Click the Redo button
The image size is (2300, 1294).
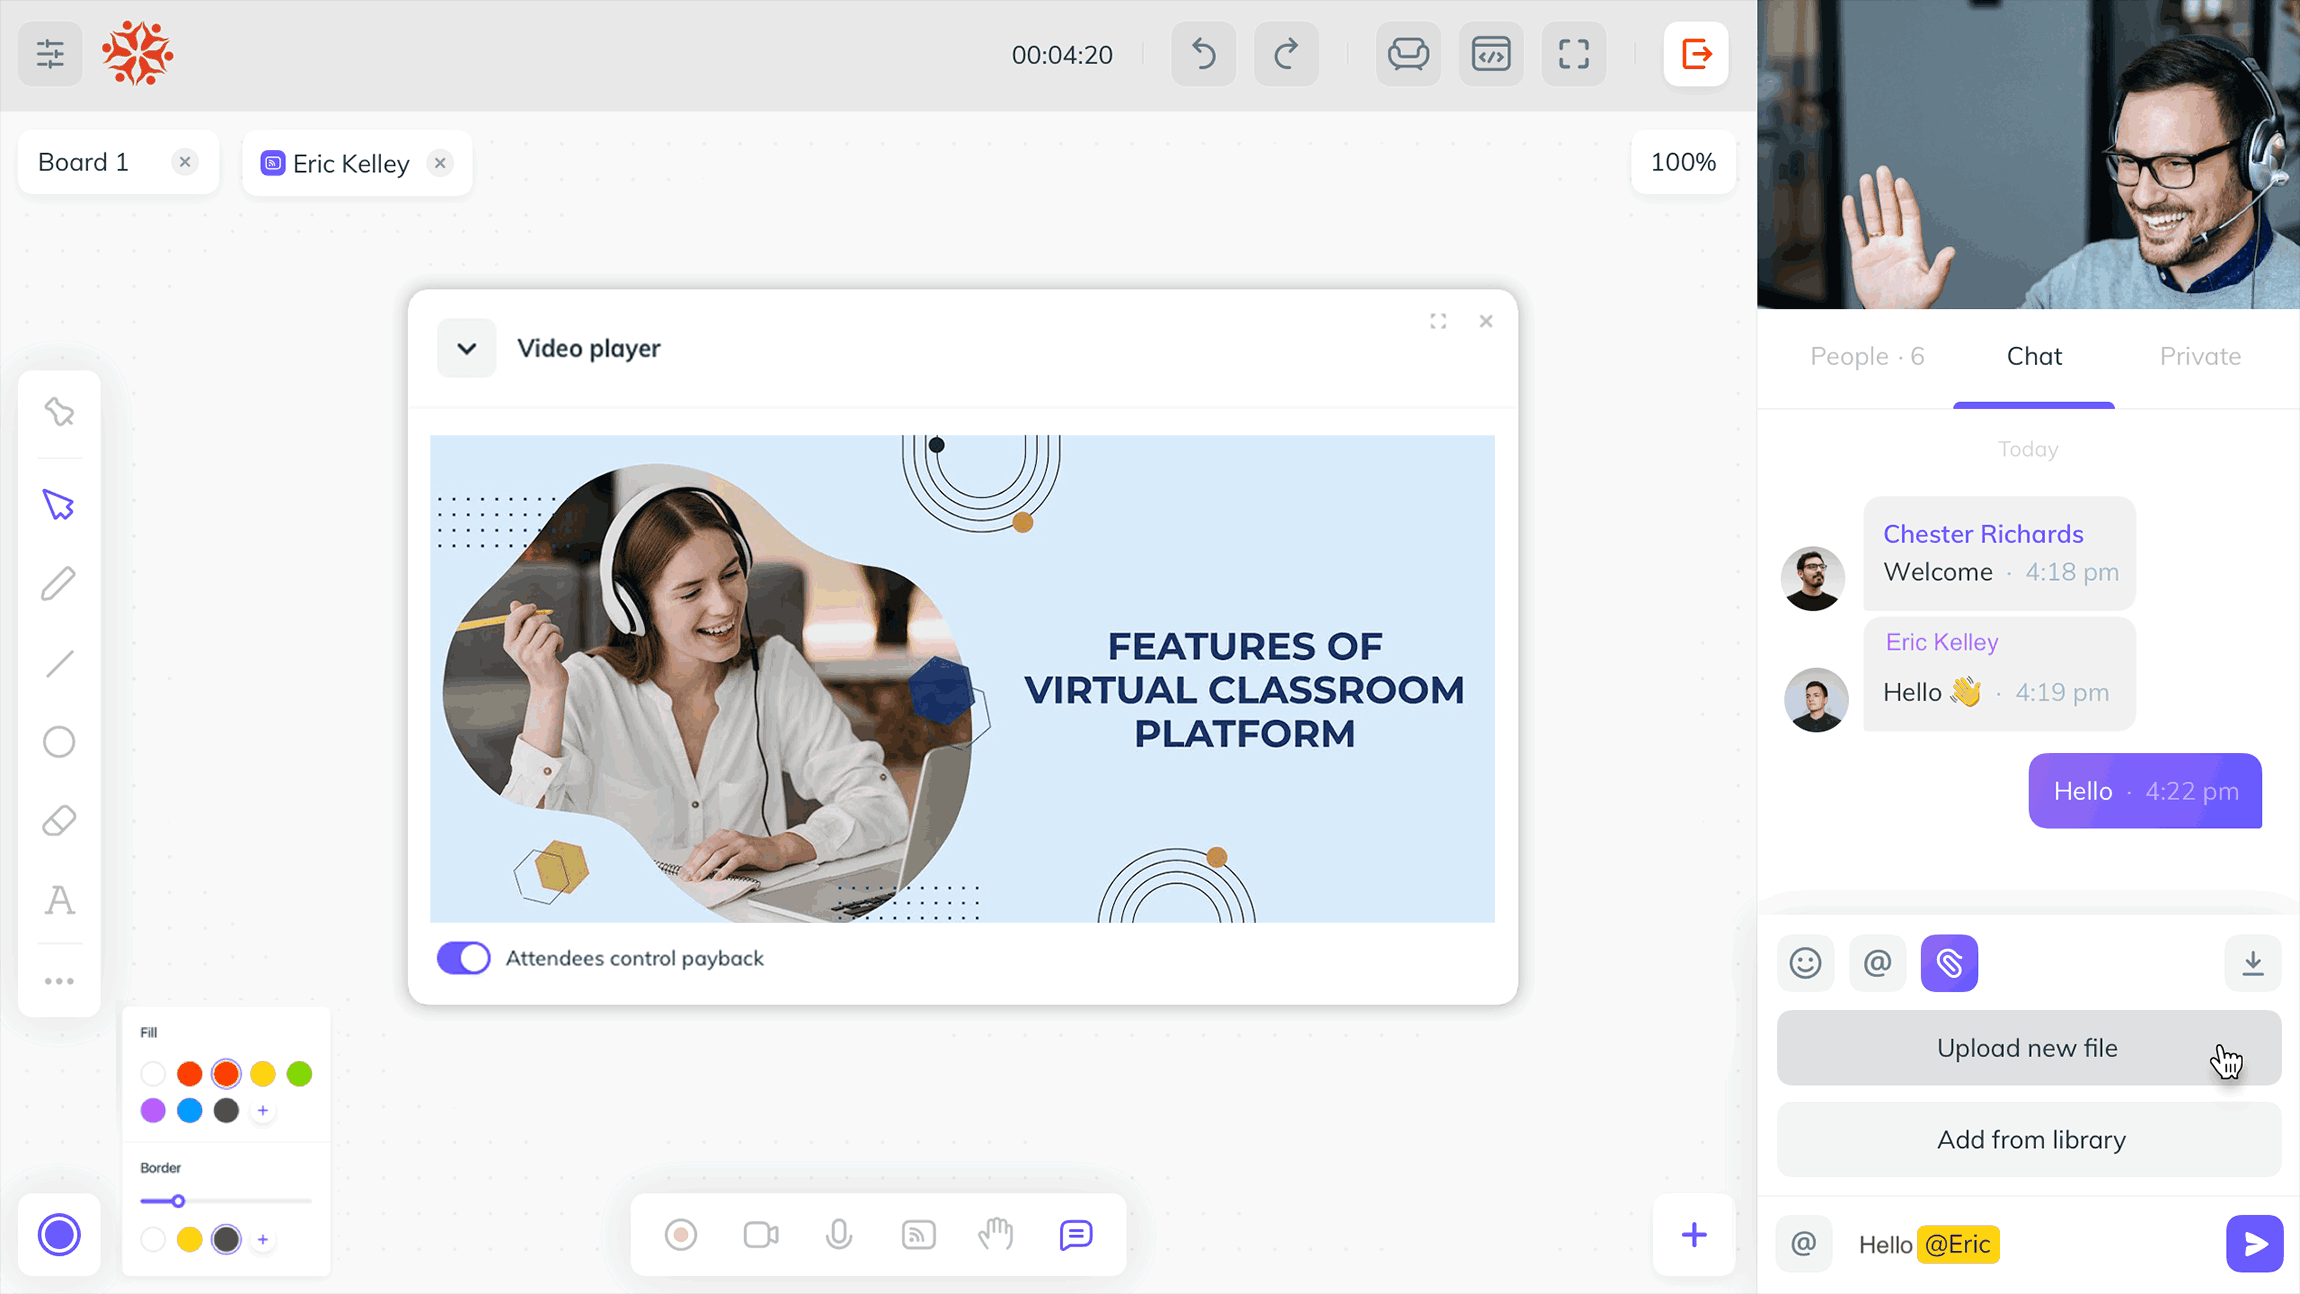point(1287,54)
